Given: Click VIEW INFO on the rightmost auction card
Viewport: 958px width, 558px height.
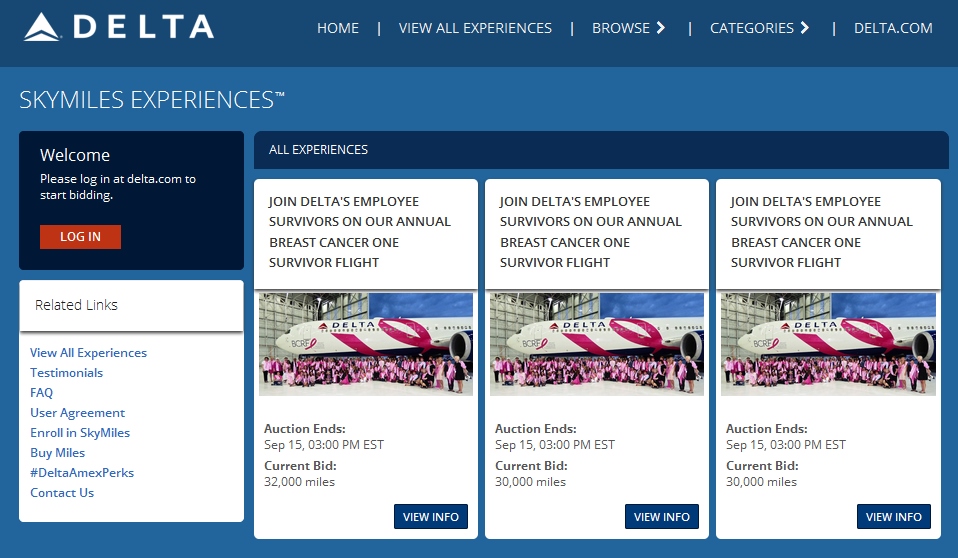Looking at the screenshot, I should (x=894, y=517).
